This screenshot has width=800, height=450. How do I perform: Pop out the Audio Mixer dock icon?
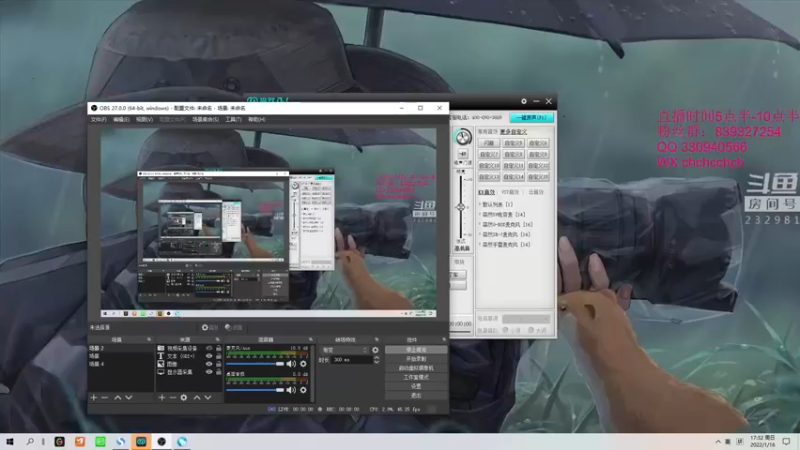311,339
